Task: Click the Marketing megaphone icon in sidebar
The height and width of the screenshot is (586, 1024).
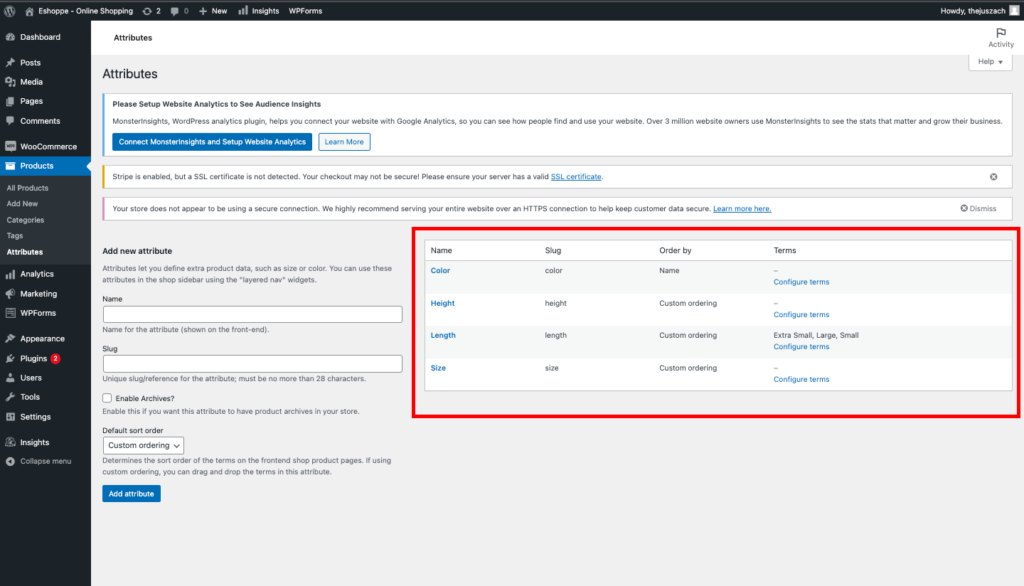Action: coord(10,294)
